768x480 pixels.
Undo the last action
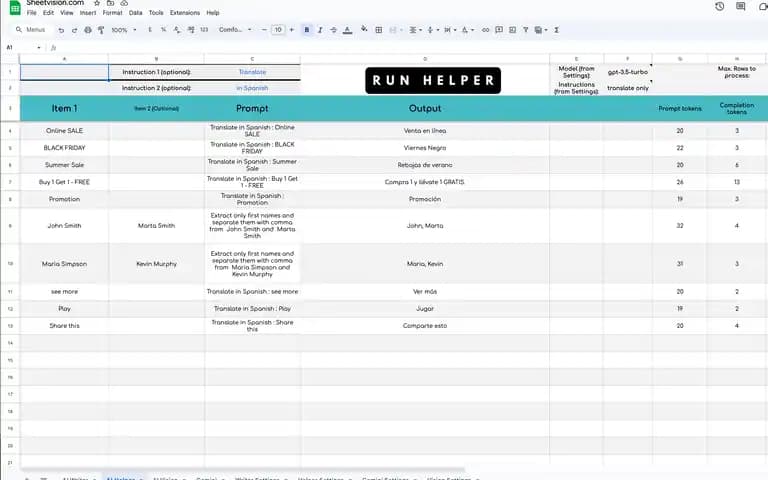pos(61,30)
